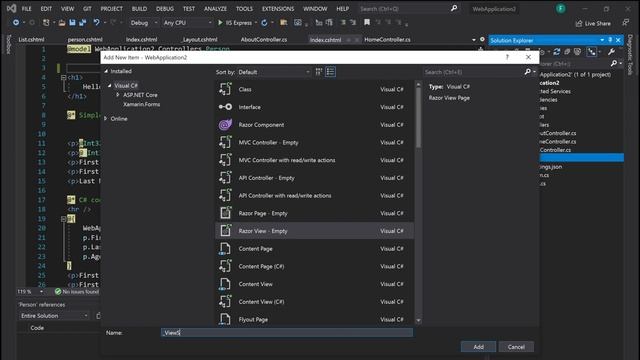
Task: Click the Save file toolbar icon
Action: click(72, 23)
